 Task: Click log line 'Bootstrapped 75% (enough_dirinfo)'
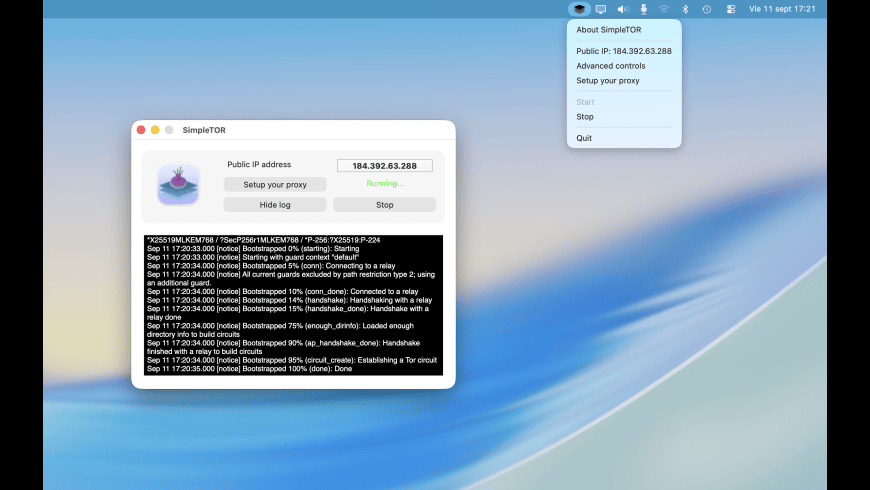click(280, 330)
